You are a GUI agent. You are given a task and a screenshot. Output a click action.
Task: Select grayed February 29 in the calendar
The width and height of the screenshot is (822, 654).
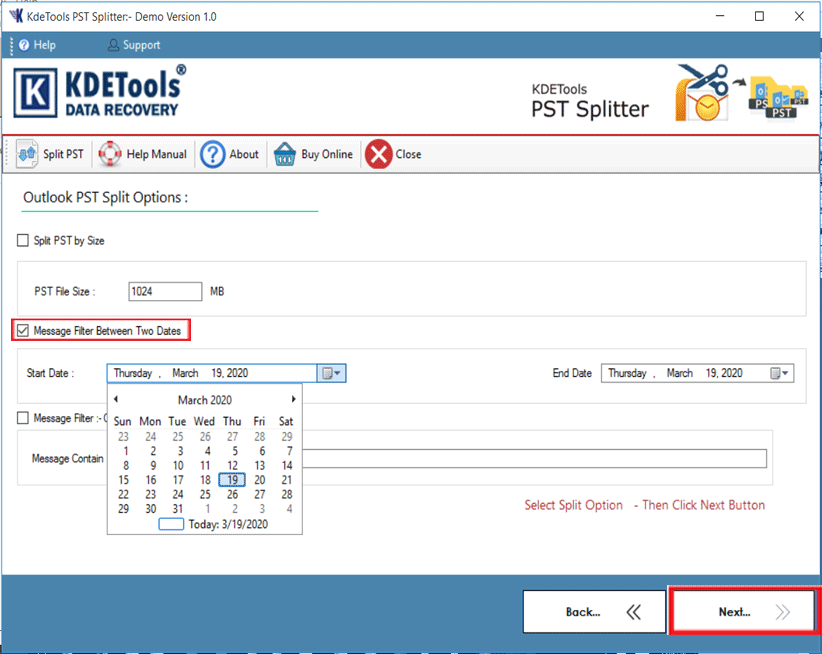[x=287, y=437]
